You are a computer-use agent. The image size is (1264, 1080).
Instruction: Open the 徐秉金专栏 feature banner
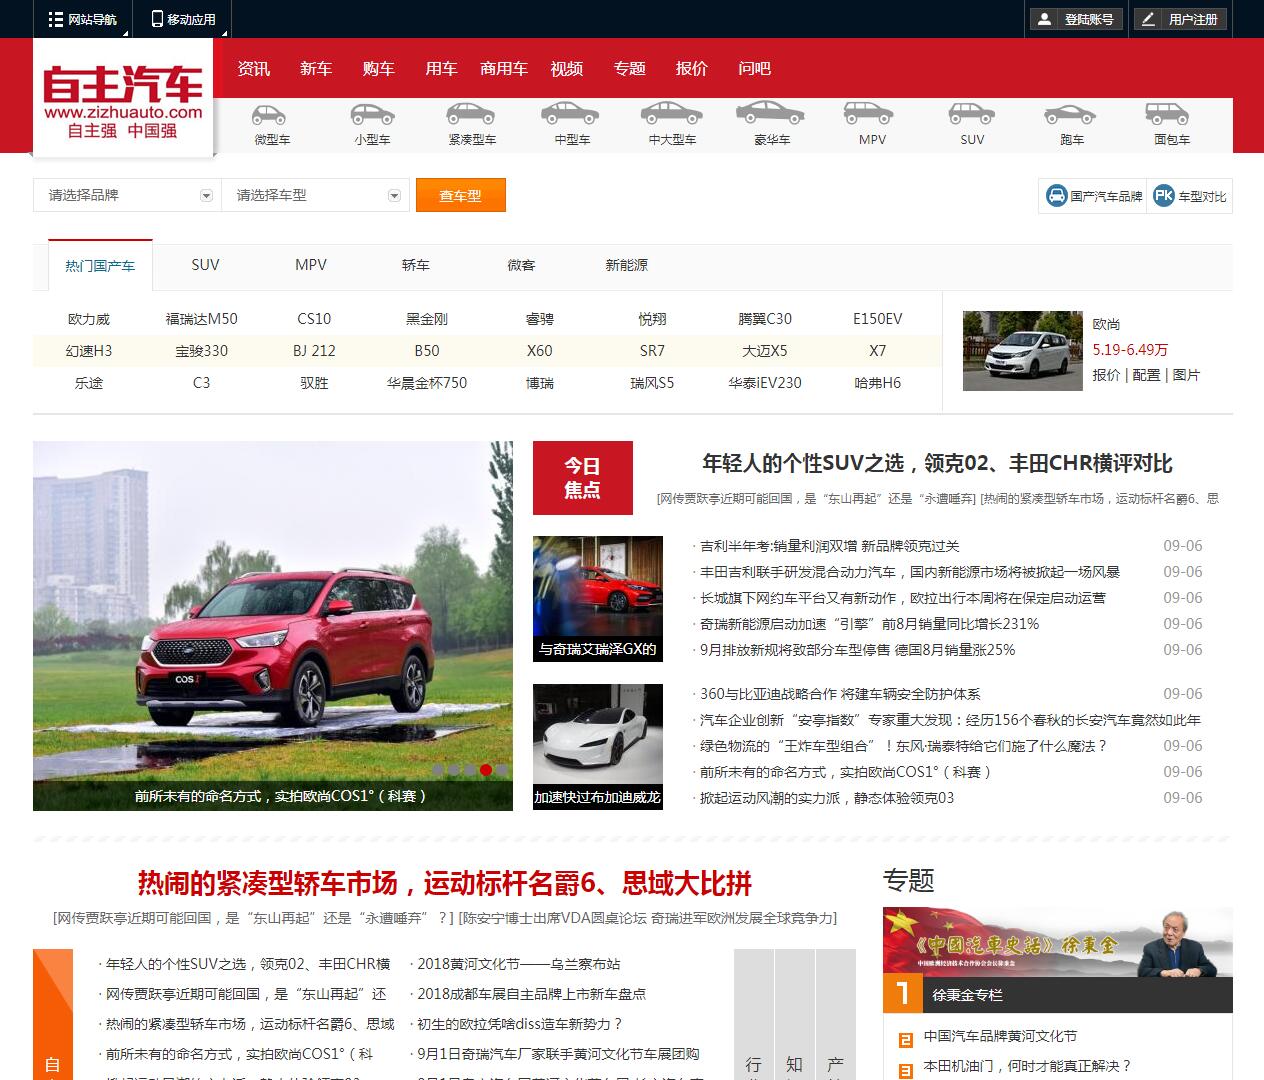1058,960
